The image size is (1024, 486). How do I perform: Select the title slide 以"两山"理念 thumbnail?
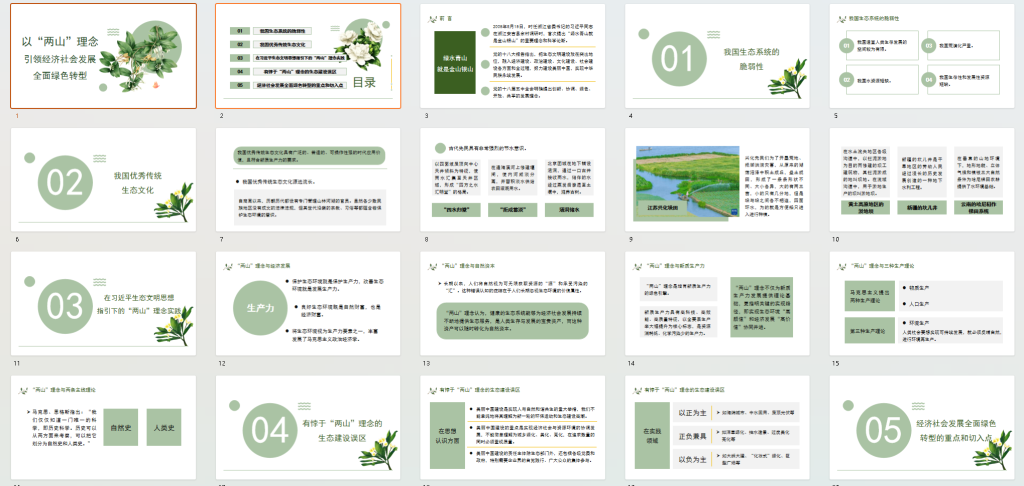(x=103, y=56)
